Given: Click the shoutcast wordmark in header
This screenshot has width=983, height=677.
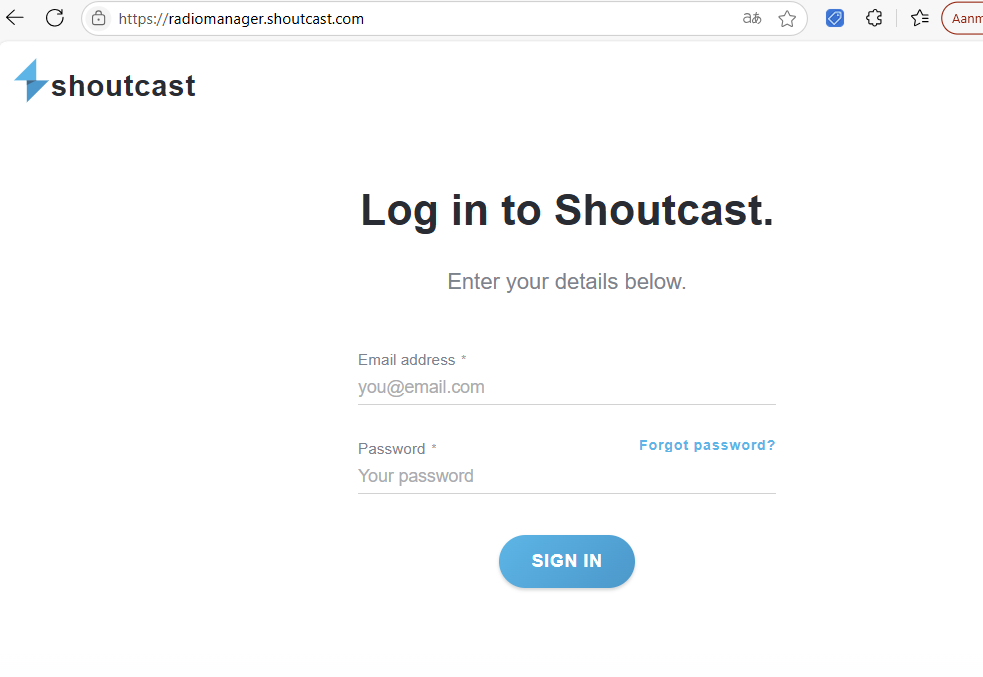Looking at the screenshot, I should [124, 86].
